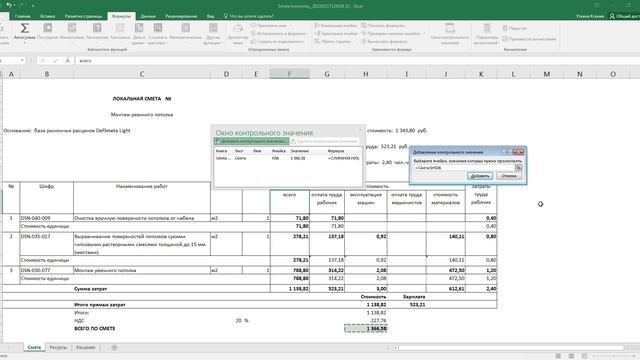This screenshot has width=640, height=360.
Task: Click the Отмена button in dialog
Action: (509, 176)
